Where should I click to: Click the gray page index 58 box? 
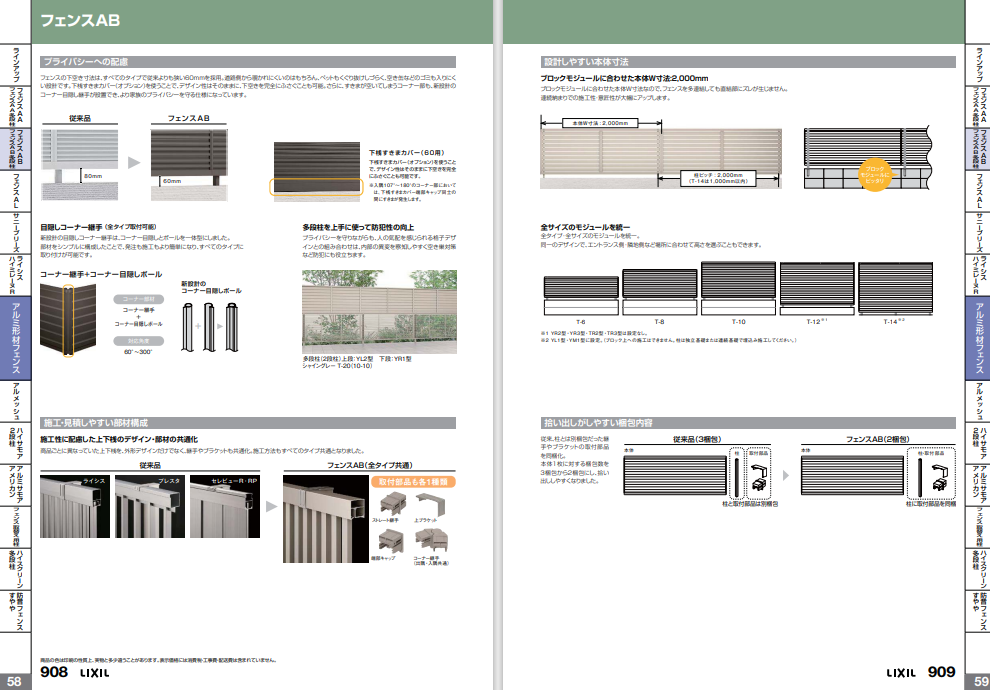[x=15, y=682]
